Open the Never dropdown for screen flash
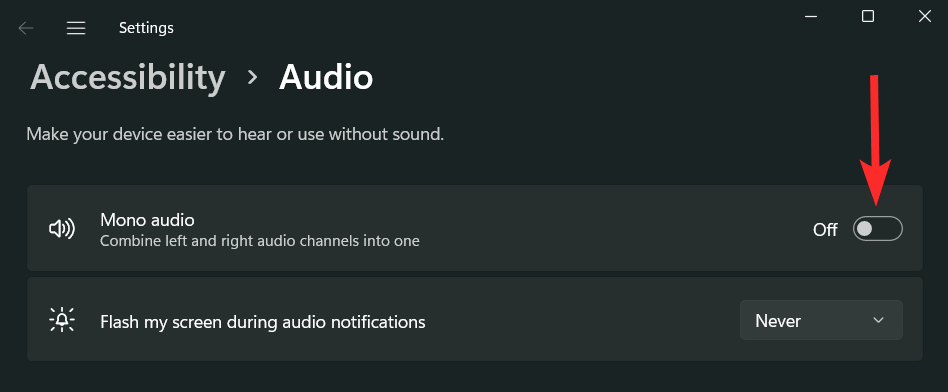 [821, 320]
